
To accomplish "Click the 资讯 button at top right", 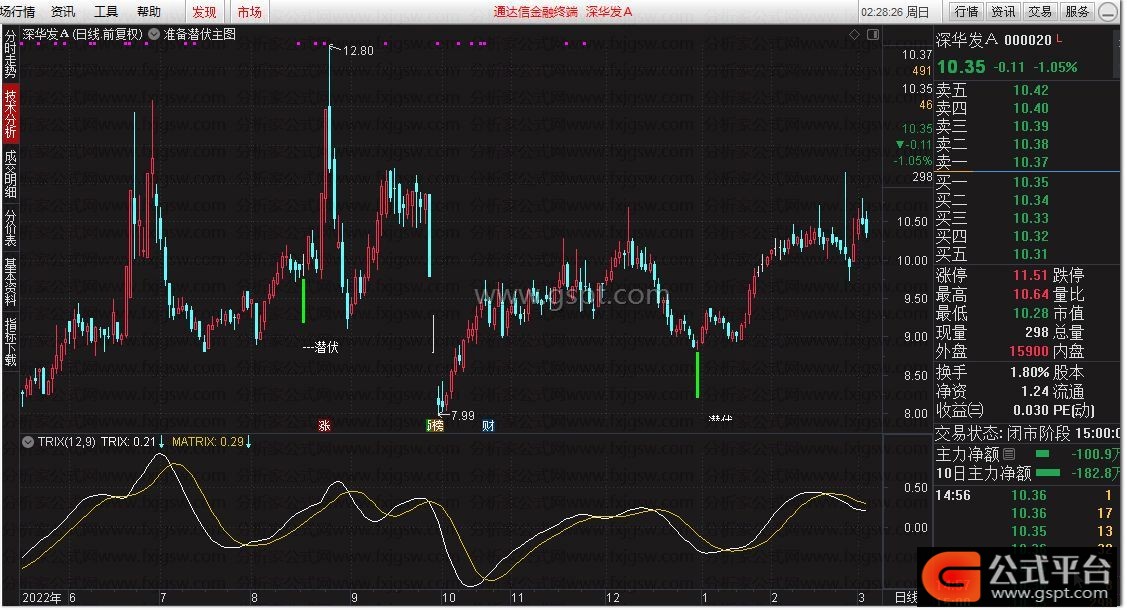I will 1003,11.
